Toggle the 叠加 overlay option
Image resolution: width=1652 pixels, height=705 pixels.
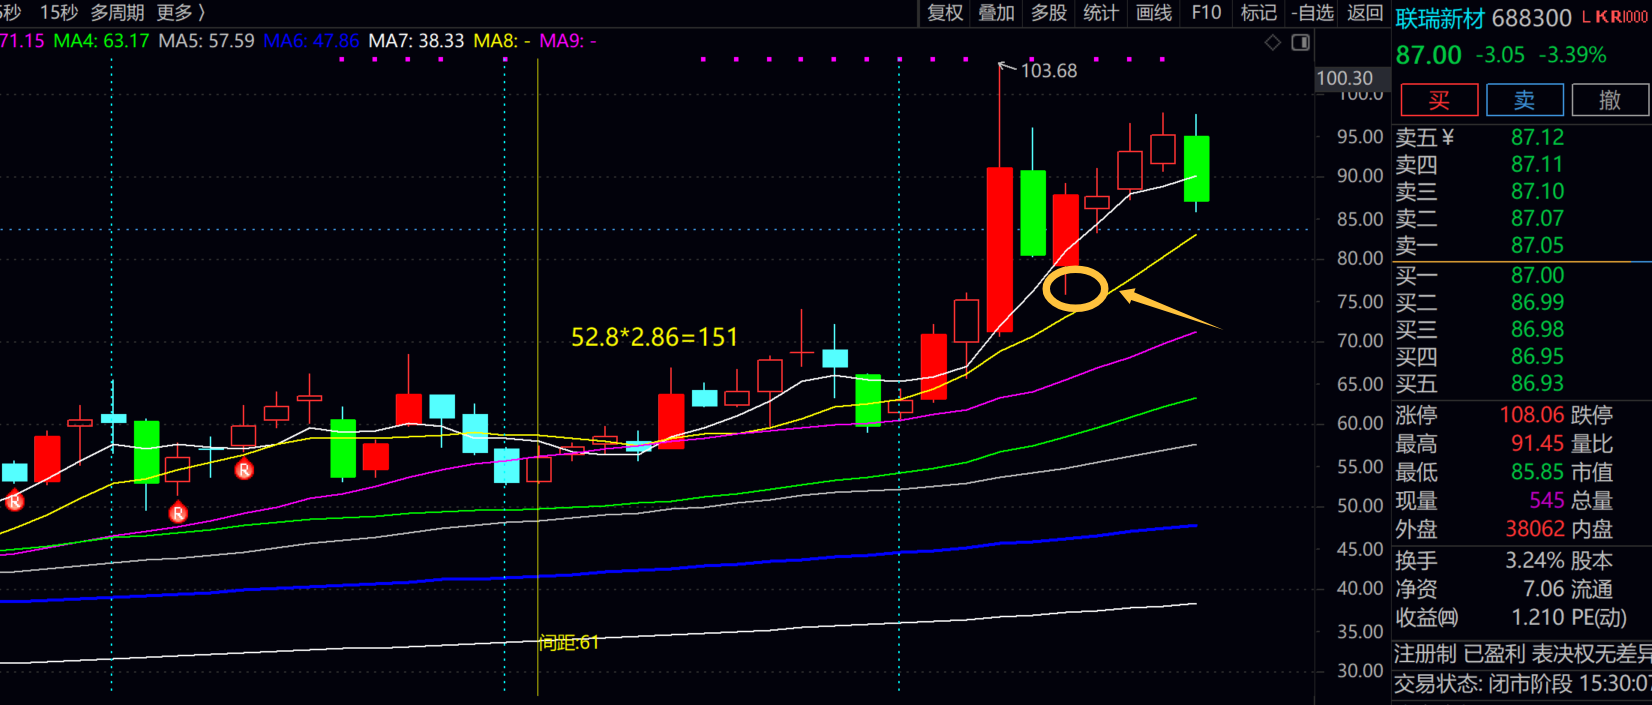[996, 13]
